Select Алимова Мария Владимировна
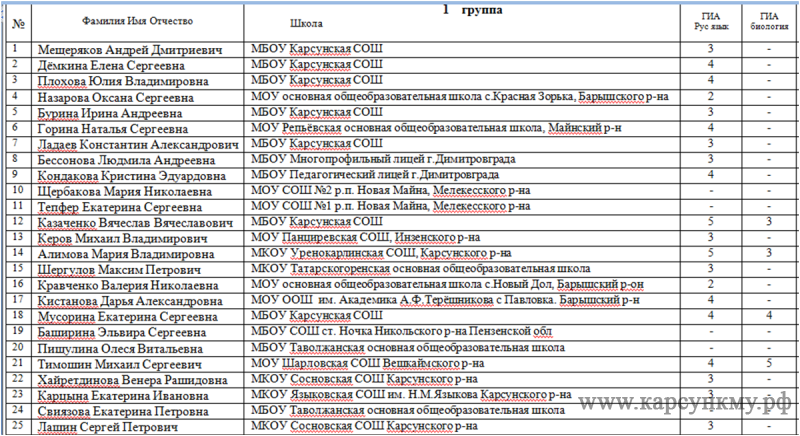Screen dimensions: 800x436 pyautogui.click(x=126, y=254)
